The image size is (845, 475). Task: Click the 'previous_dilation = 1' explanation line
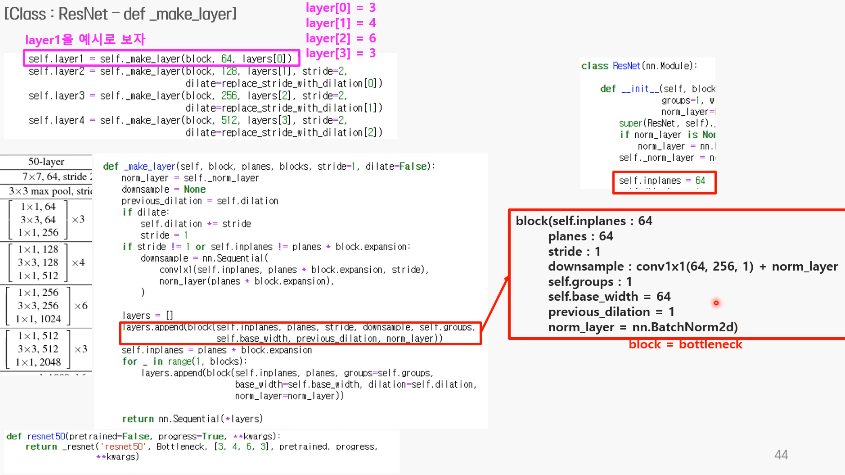611,312
